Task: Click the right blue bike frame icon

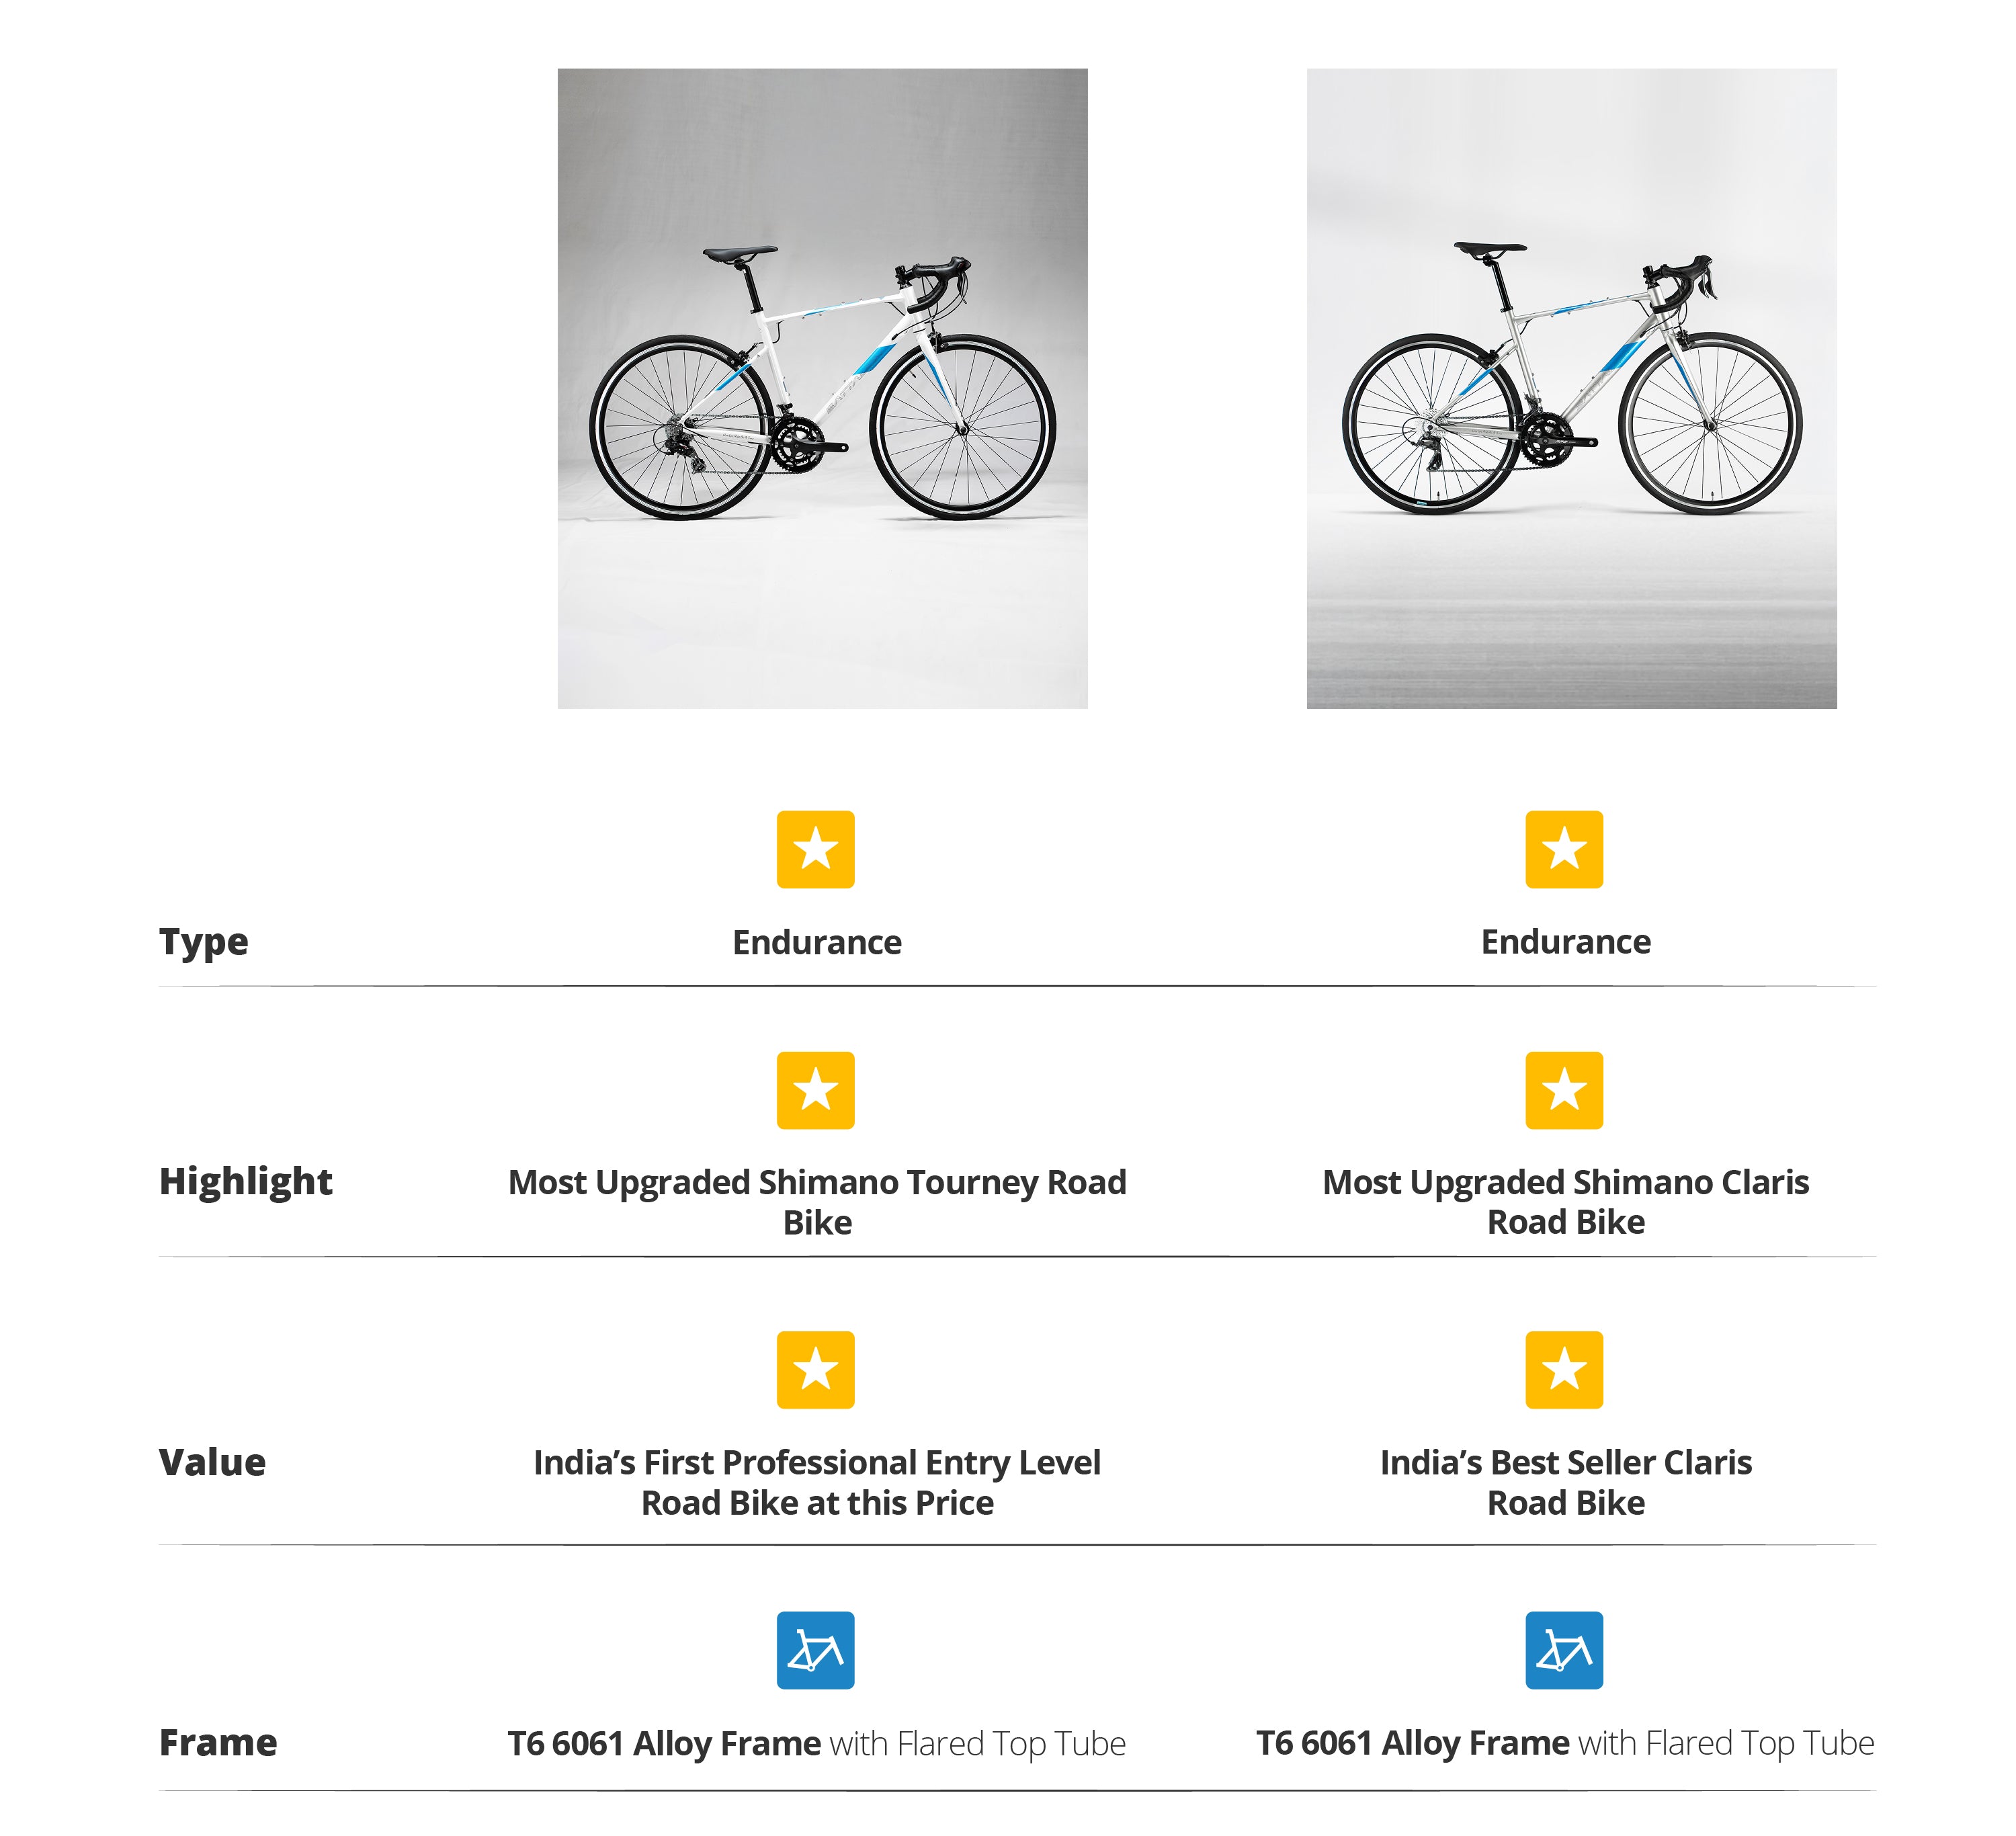Action: tap(1563, 1650)
